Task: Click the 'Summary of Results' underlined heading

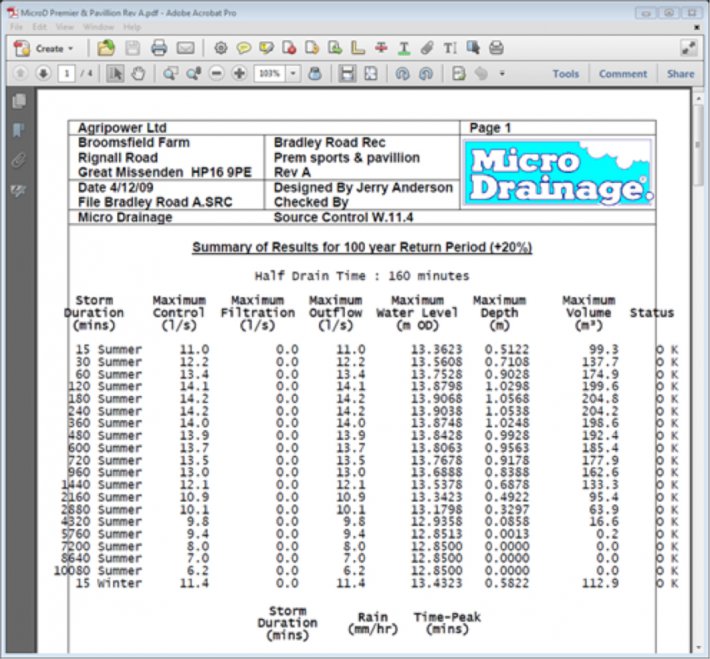Action: (362, 247)
